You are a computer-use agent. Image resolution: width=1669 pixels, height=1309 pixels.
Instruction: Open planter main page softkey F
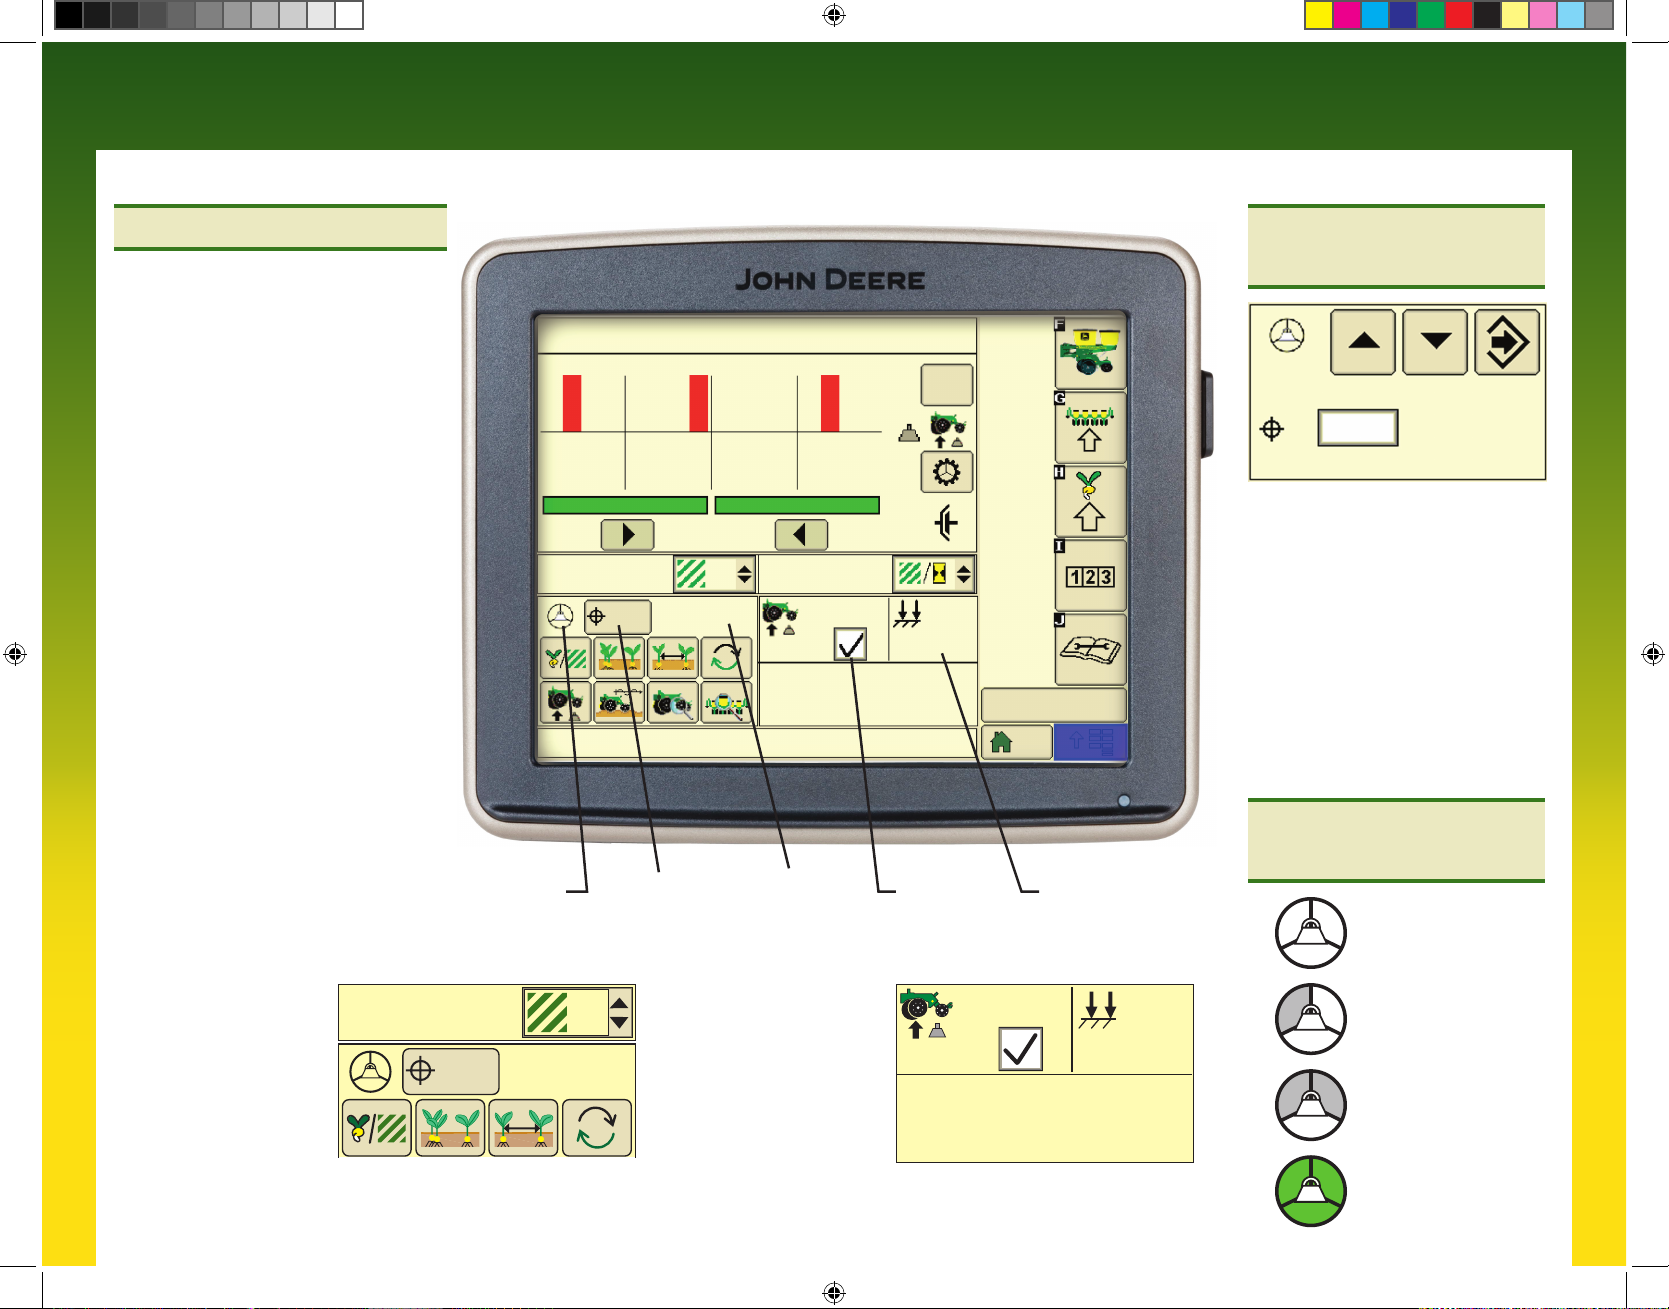[x=1091, y=353]
